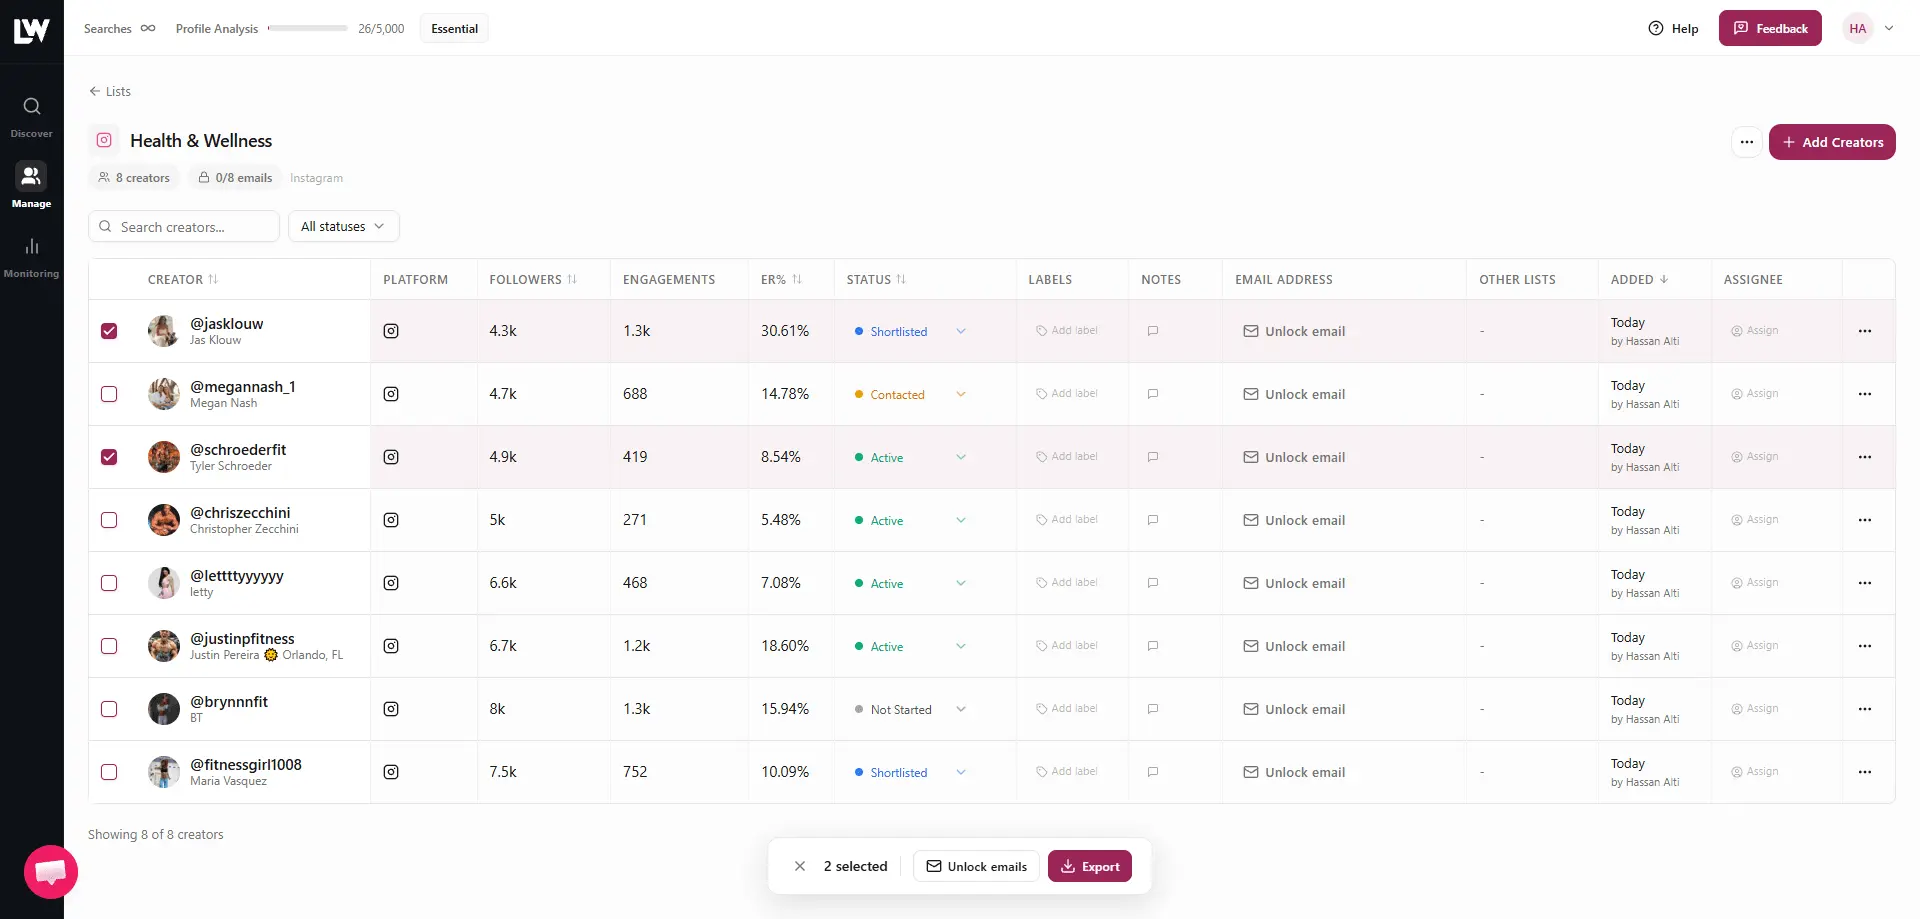Change Active status for @letttyyyyyy

(x=910, y=583)
